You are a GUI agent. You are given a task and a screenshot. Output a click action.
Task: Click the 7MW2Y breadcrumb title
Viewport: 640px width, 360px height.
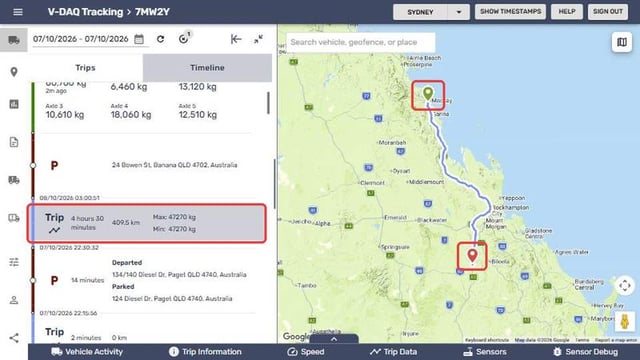click(152, 12)
